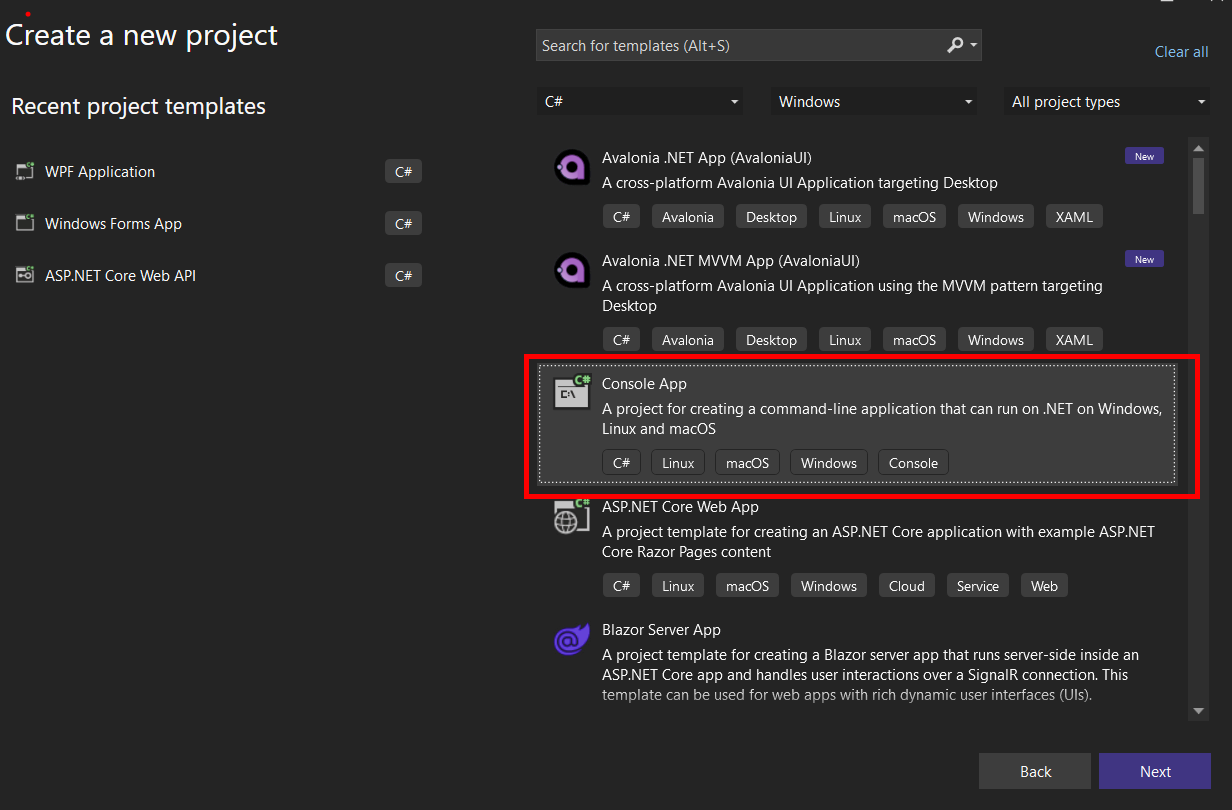Image resolution: width=1232 pixels, height=810 pixels.
Task: Click the Desktop tag on Avalonia MVVM App
Action: (x=771, y=339)
